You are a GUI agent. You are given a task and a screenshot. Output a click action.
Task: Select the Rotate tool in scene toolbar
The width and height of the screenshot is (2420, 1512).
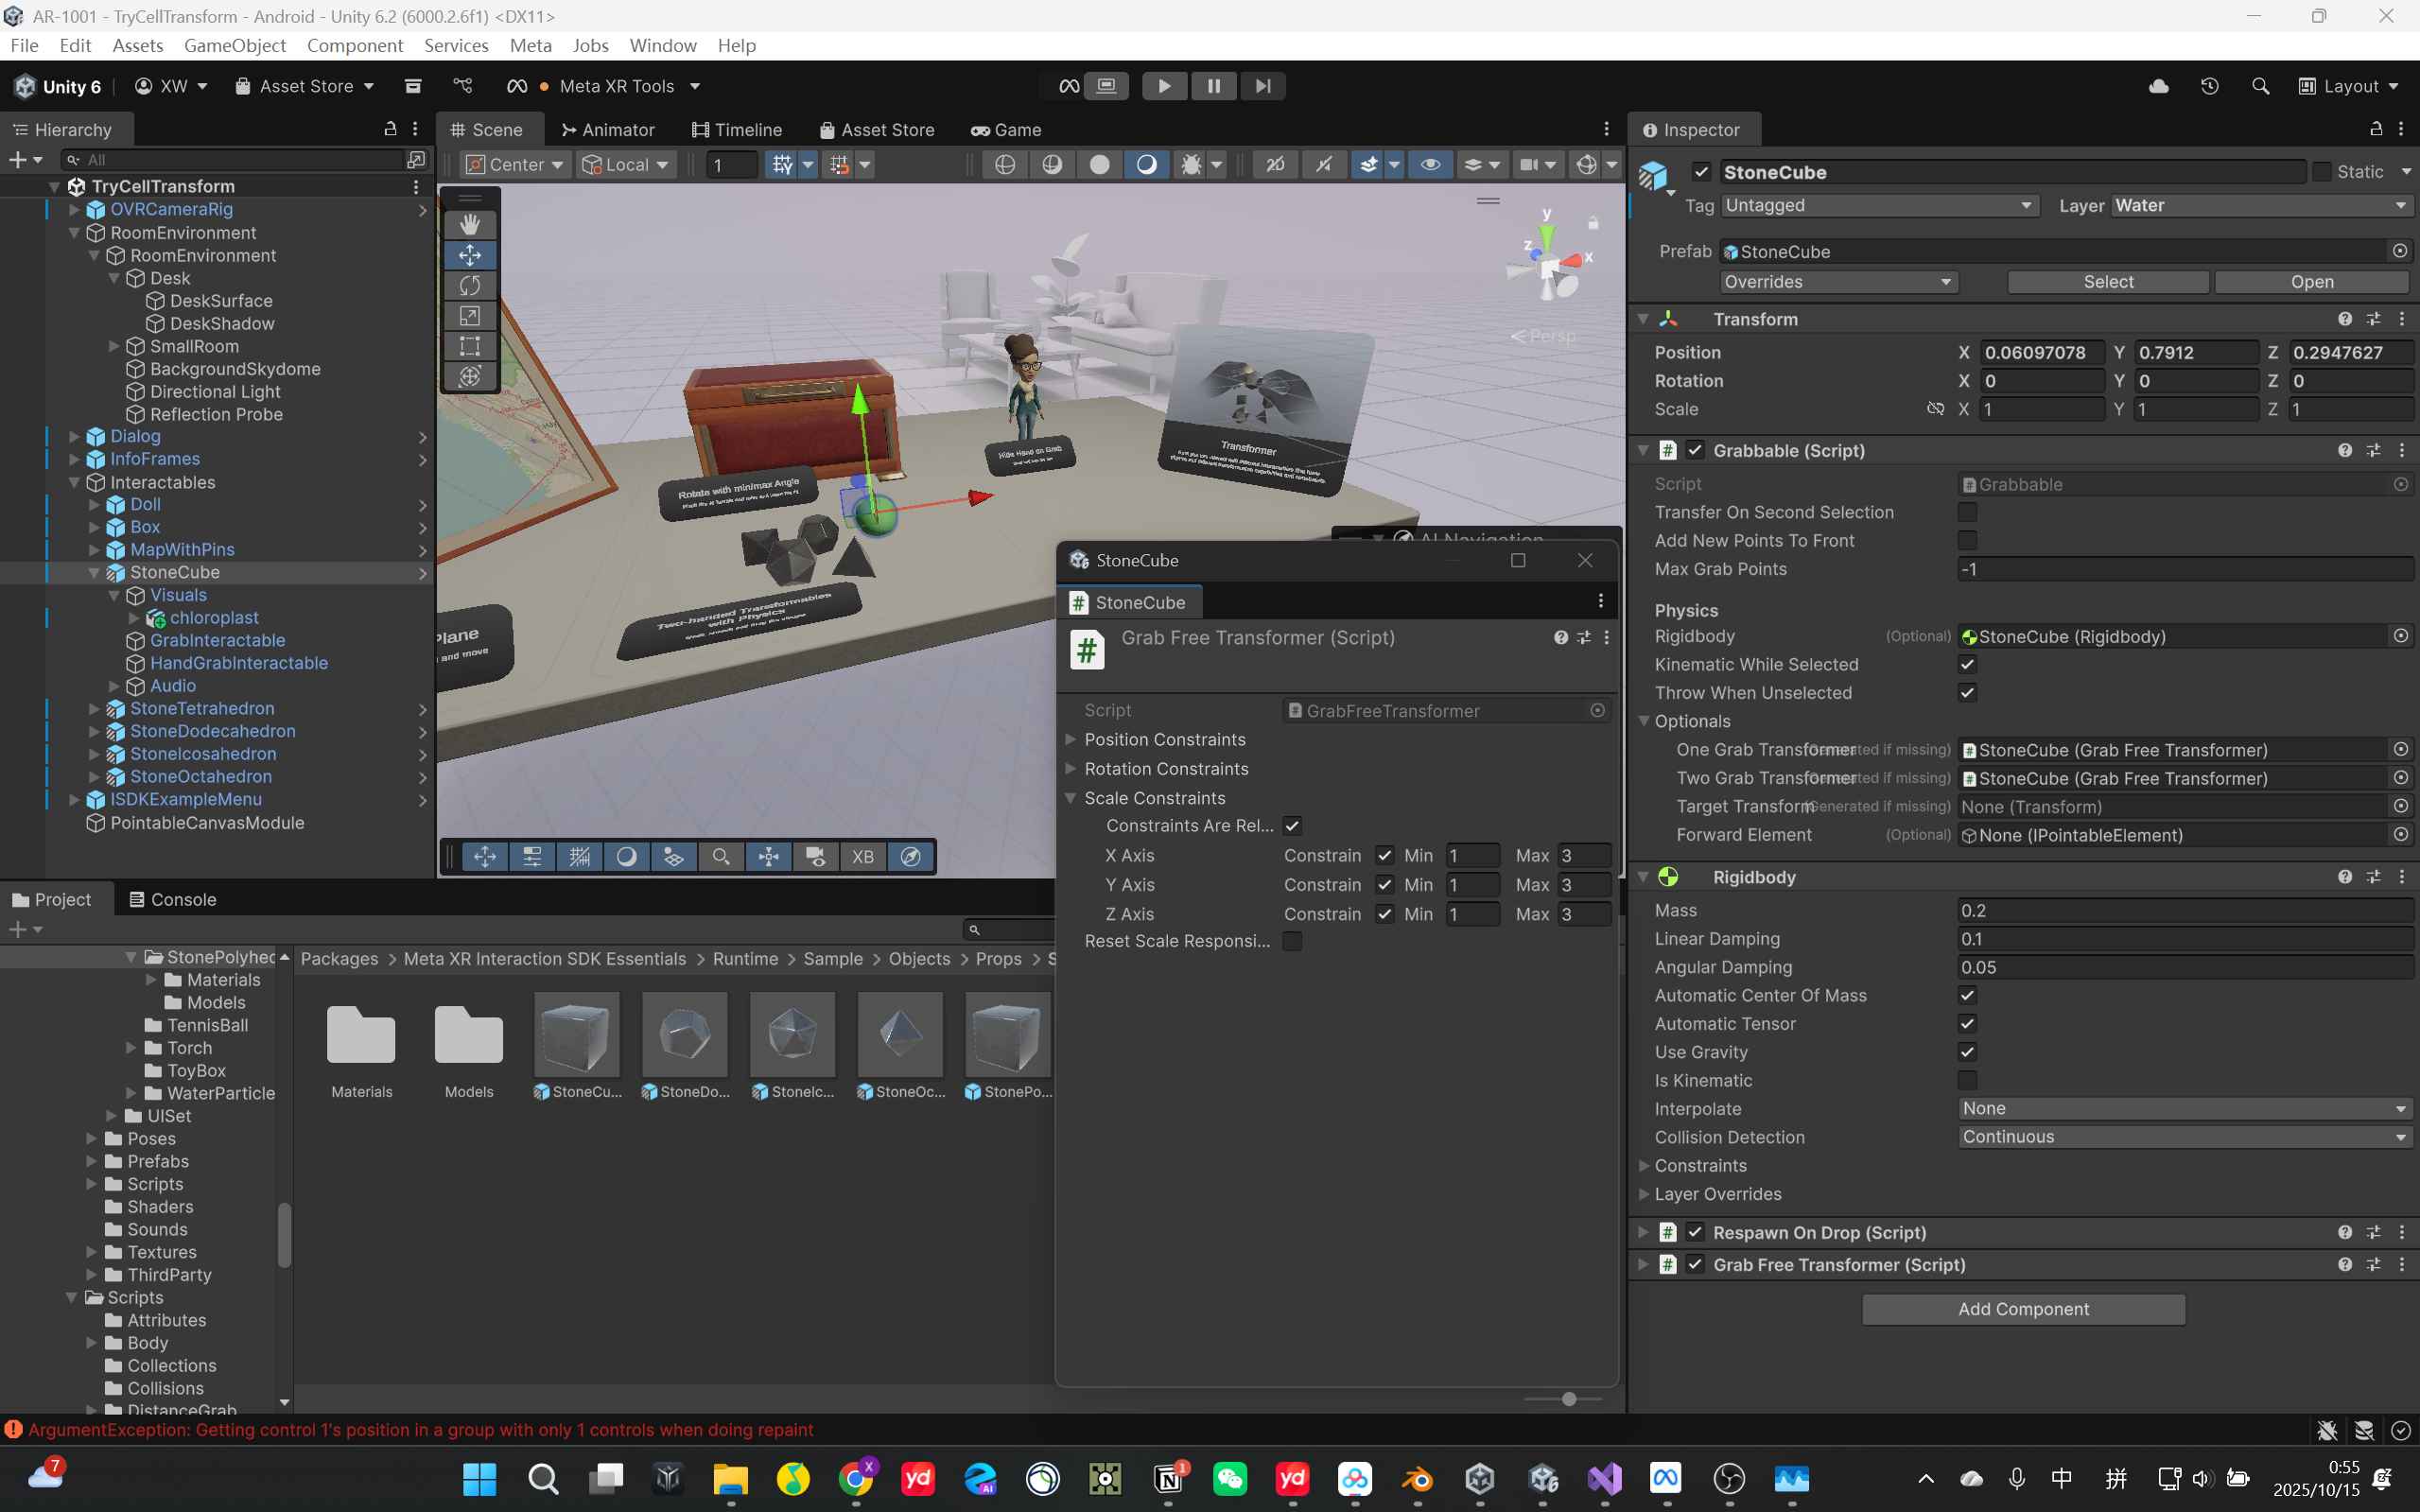click(x=469, y=285)
